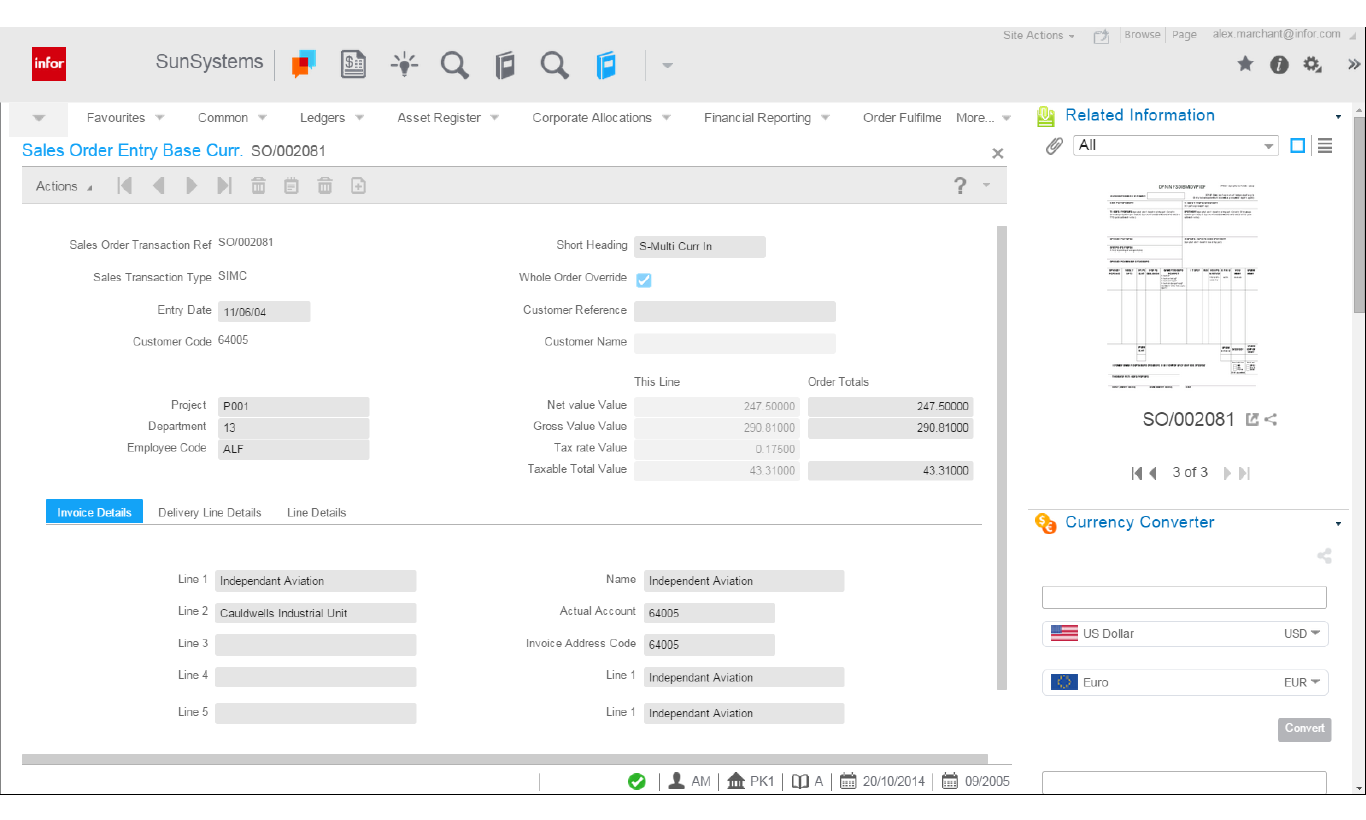Click the form vertical scrollbar
The width and height of the screenshot is (1366, 820).
pos(1002,457)
